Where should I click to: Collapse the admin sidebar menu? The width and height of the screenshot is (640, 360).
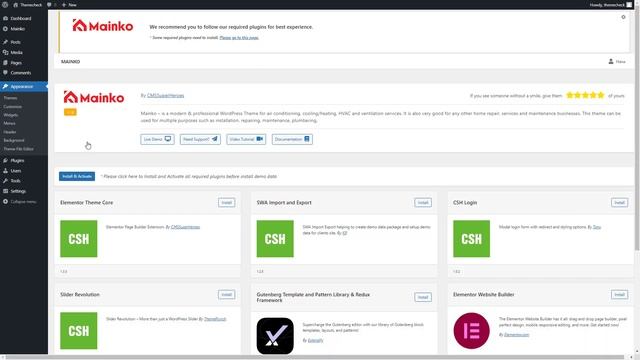tap(20, 202)
